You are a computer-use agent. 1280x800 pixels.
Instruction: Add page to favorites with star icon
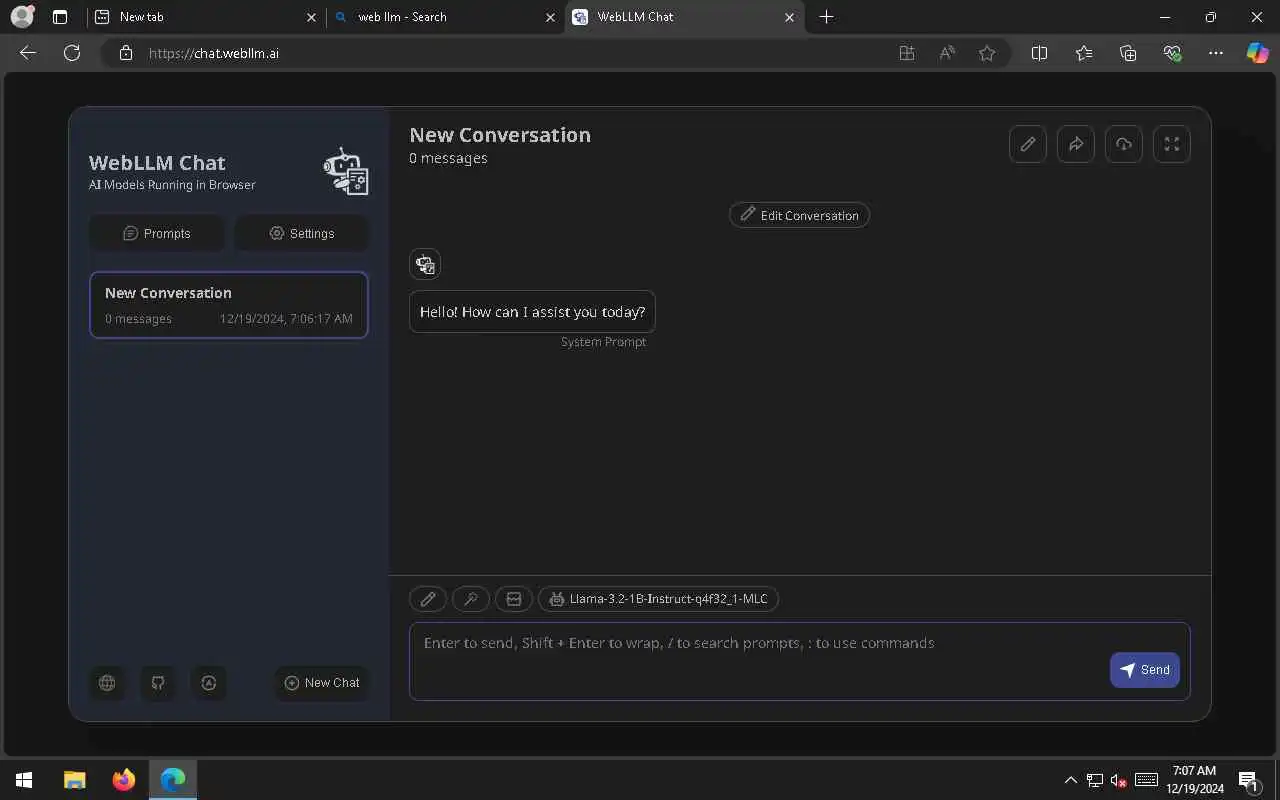[x=987, y=53]
